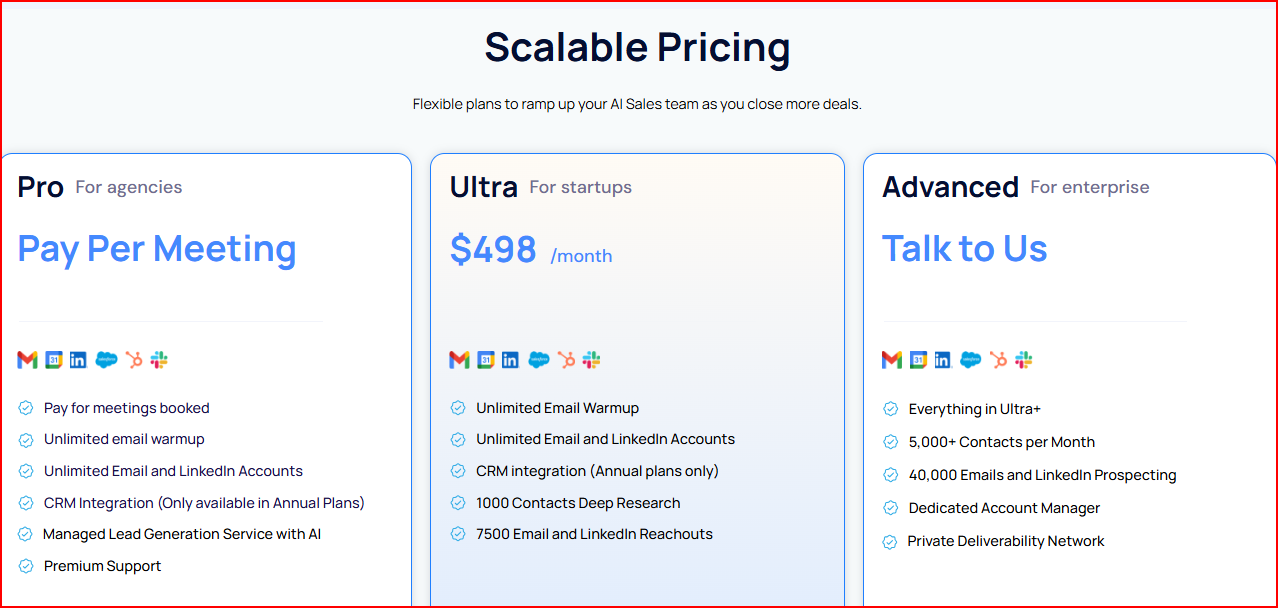Click the HubSpot icon in the Ultra card
This screenshot has height=608, width=1278.
(565, 359)
